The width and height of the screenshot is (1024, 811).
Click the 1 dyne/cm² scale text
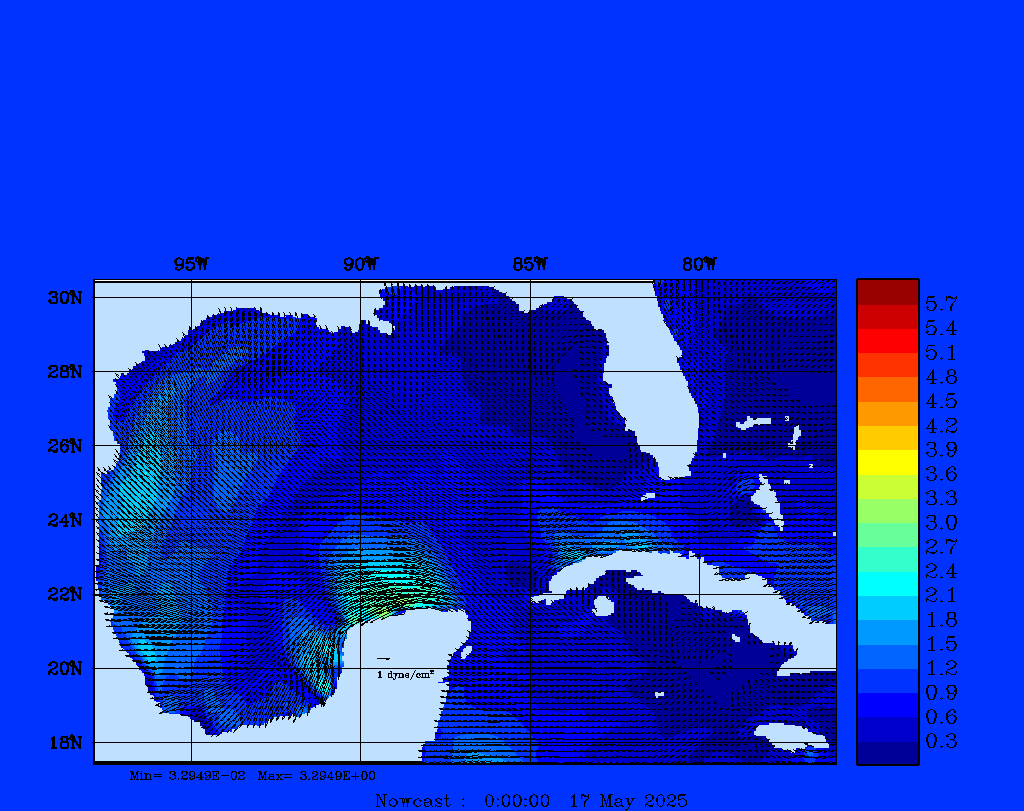404,675
